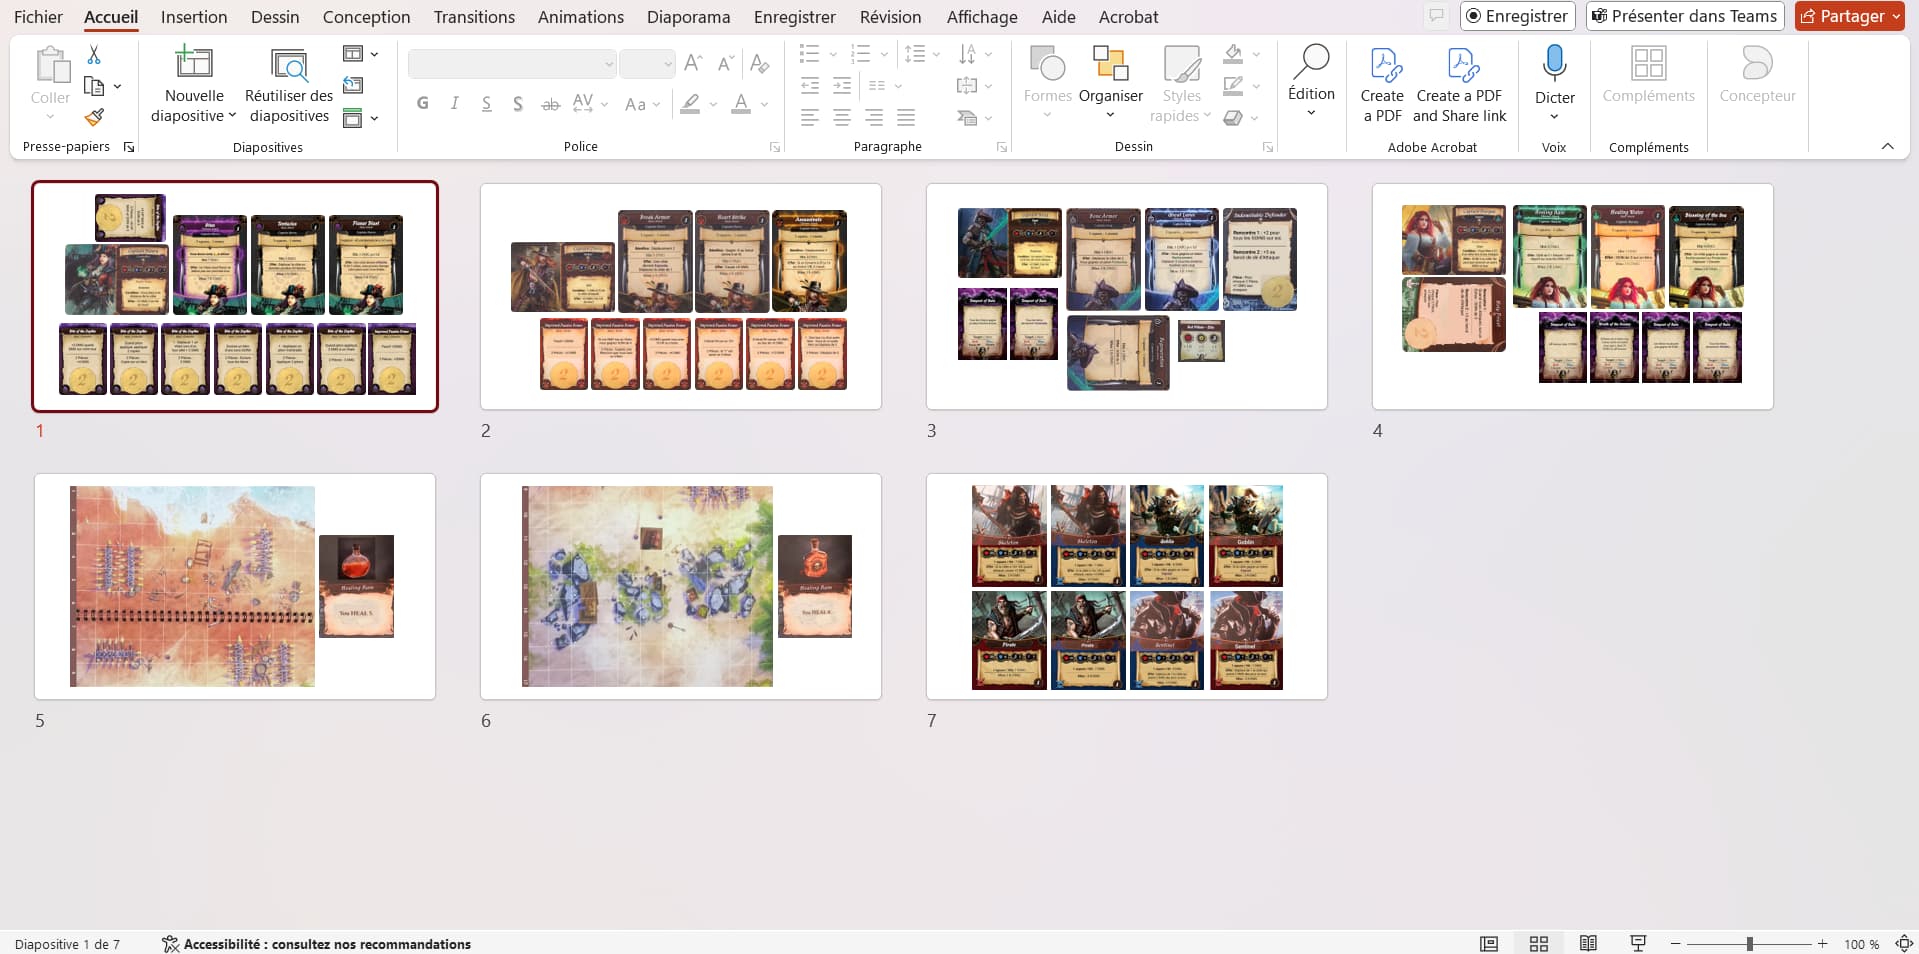Click the Styles rapides icon
Screen dimensions: 1919x954
coord(1181,64)
